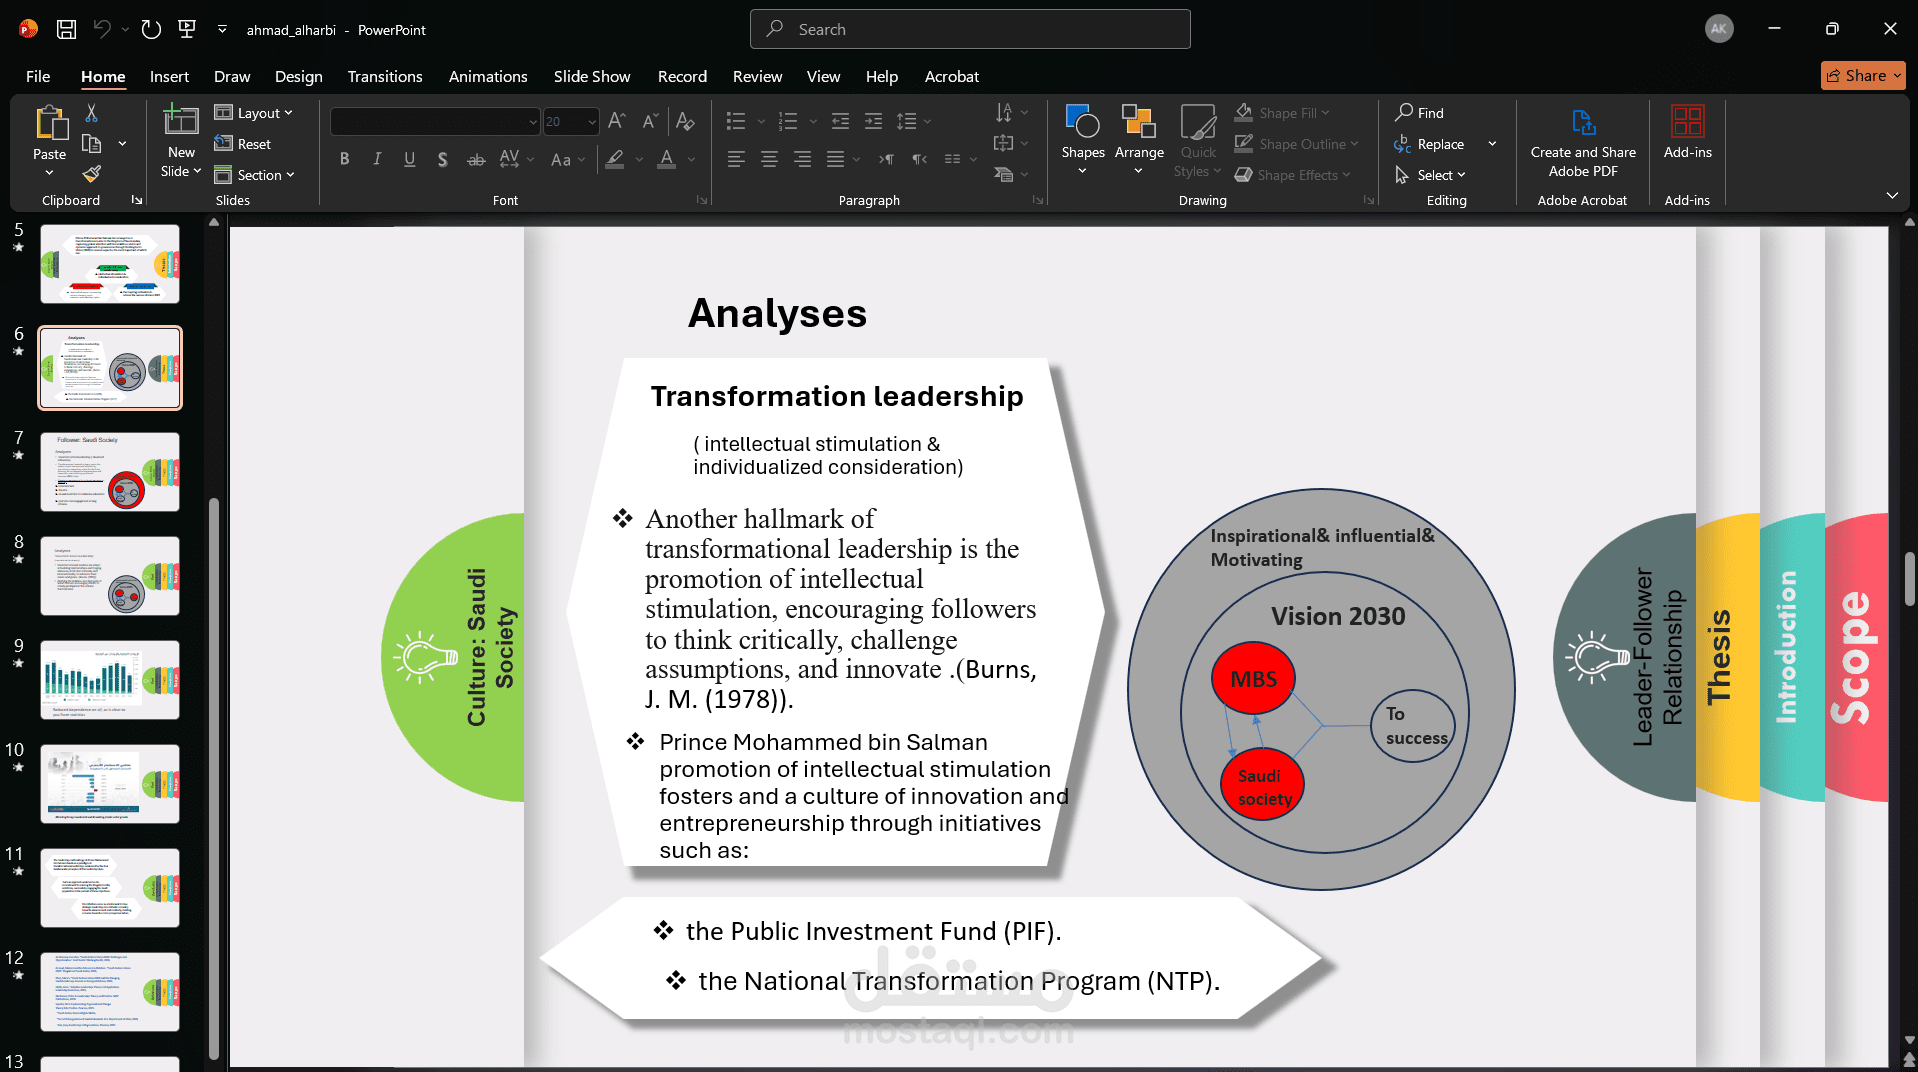The height and width of the screenshot is (1072, 1918).
Task: Increase list indent level
Action: [873, 121]
